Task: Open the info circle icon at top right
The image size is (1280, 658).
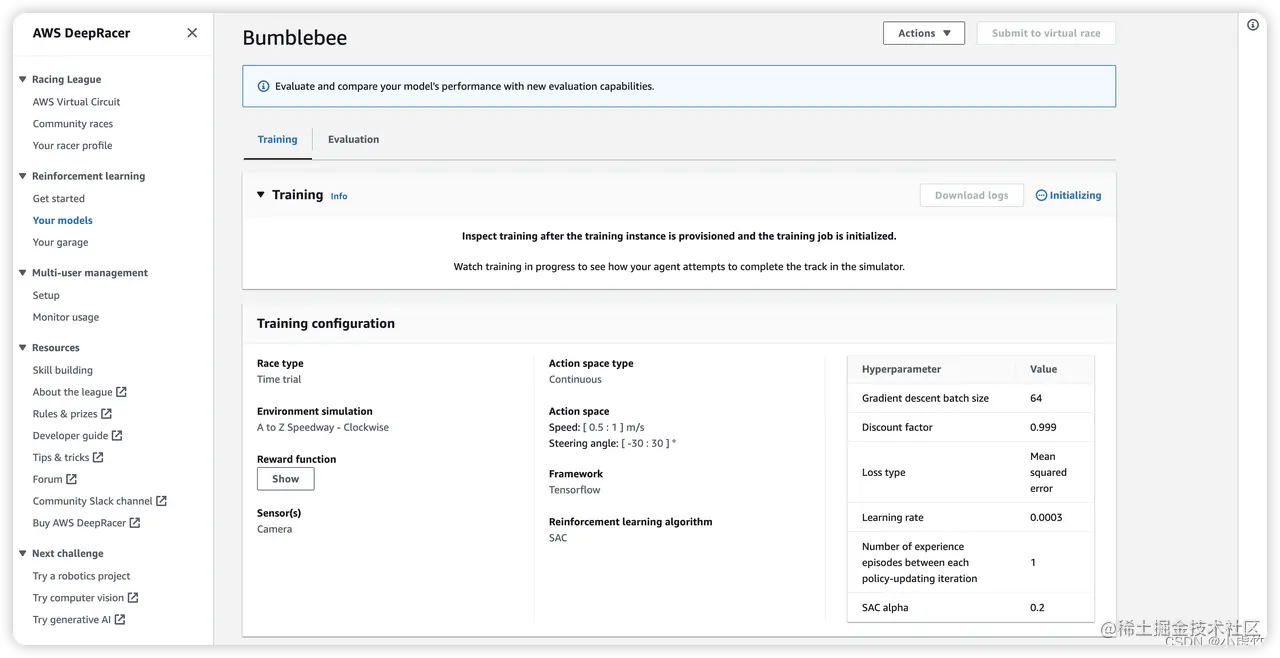Action: (1253, 25)
